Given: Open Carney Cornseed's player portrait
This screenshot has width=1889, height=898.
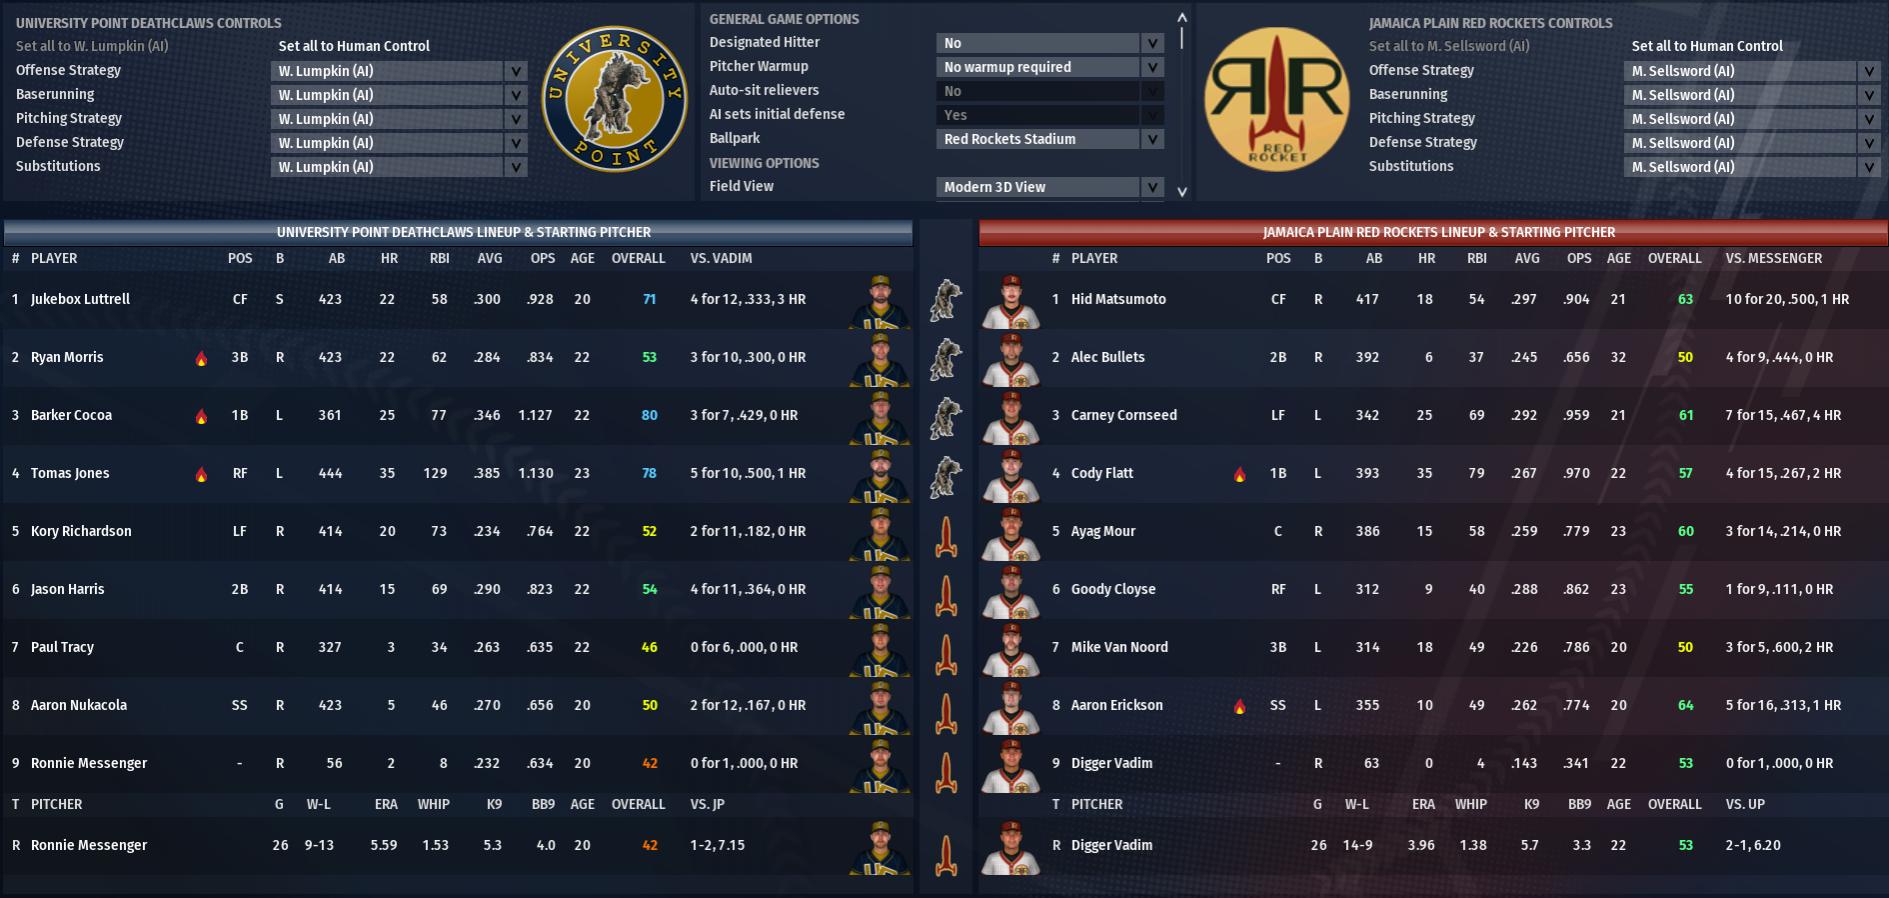Looking at the screenshot, I should 1011,416.
